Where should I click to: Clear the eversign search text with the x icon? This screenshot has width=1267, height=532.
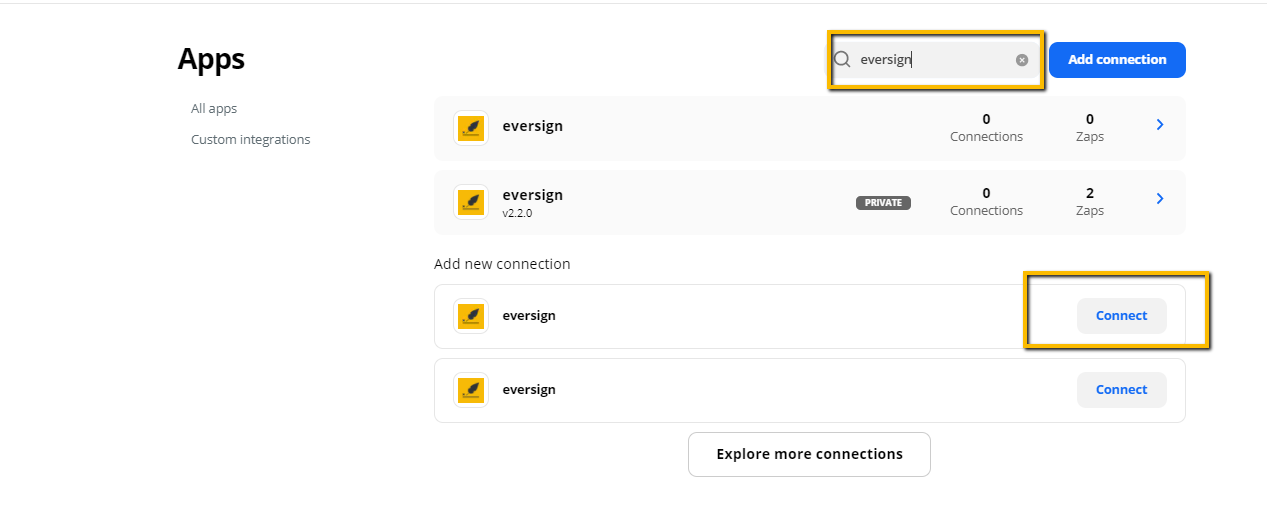coord(1022,60)
